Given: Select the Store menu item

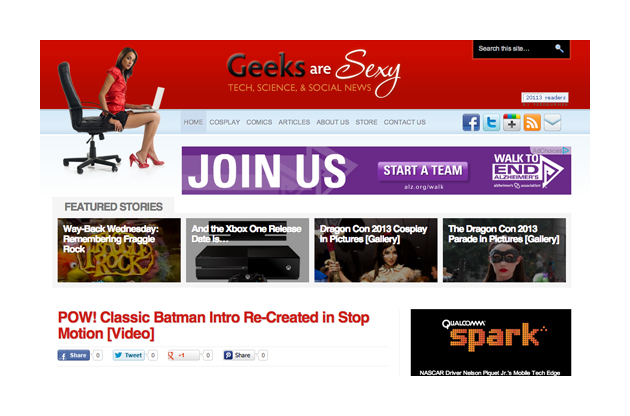Looking at the screenshot, I should (366, 122).
